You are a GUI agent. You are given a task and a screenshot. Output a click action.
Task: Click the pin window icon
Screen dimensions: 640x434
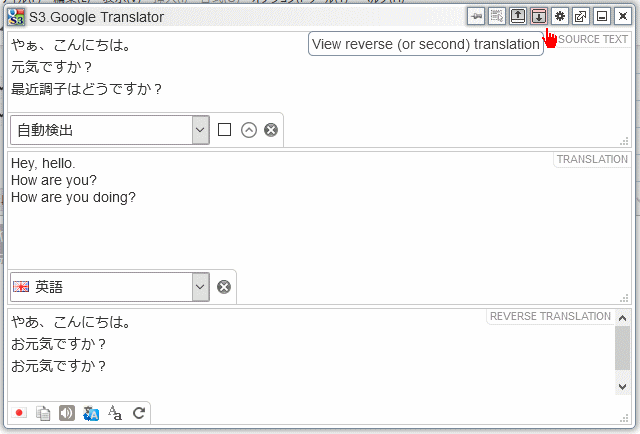[475, 16]
